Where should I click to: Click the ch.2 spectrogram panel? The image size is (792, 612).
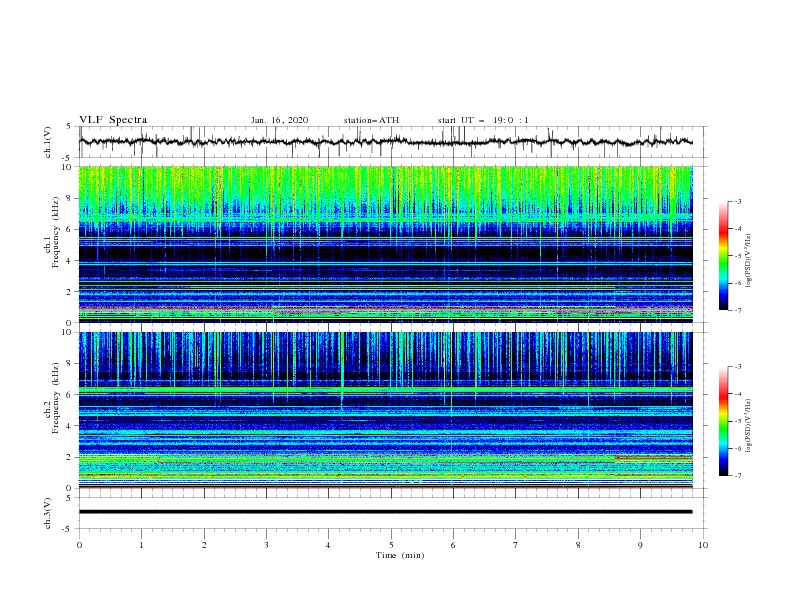tap(385, 410)
